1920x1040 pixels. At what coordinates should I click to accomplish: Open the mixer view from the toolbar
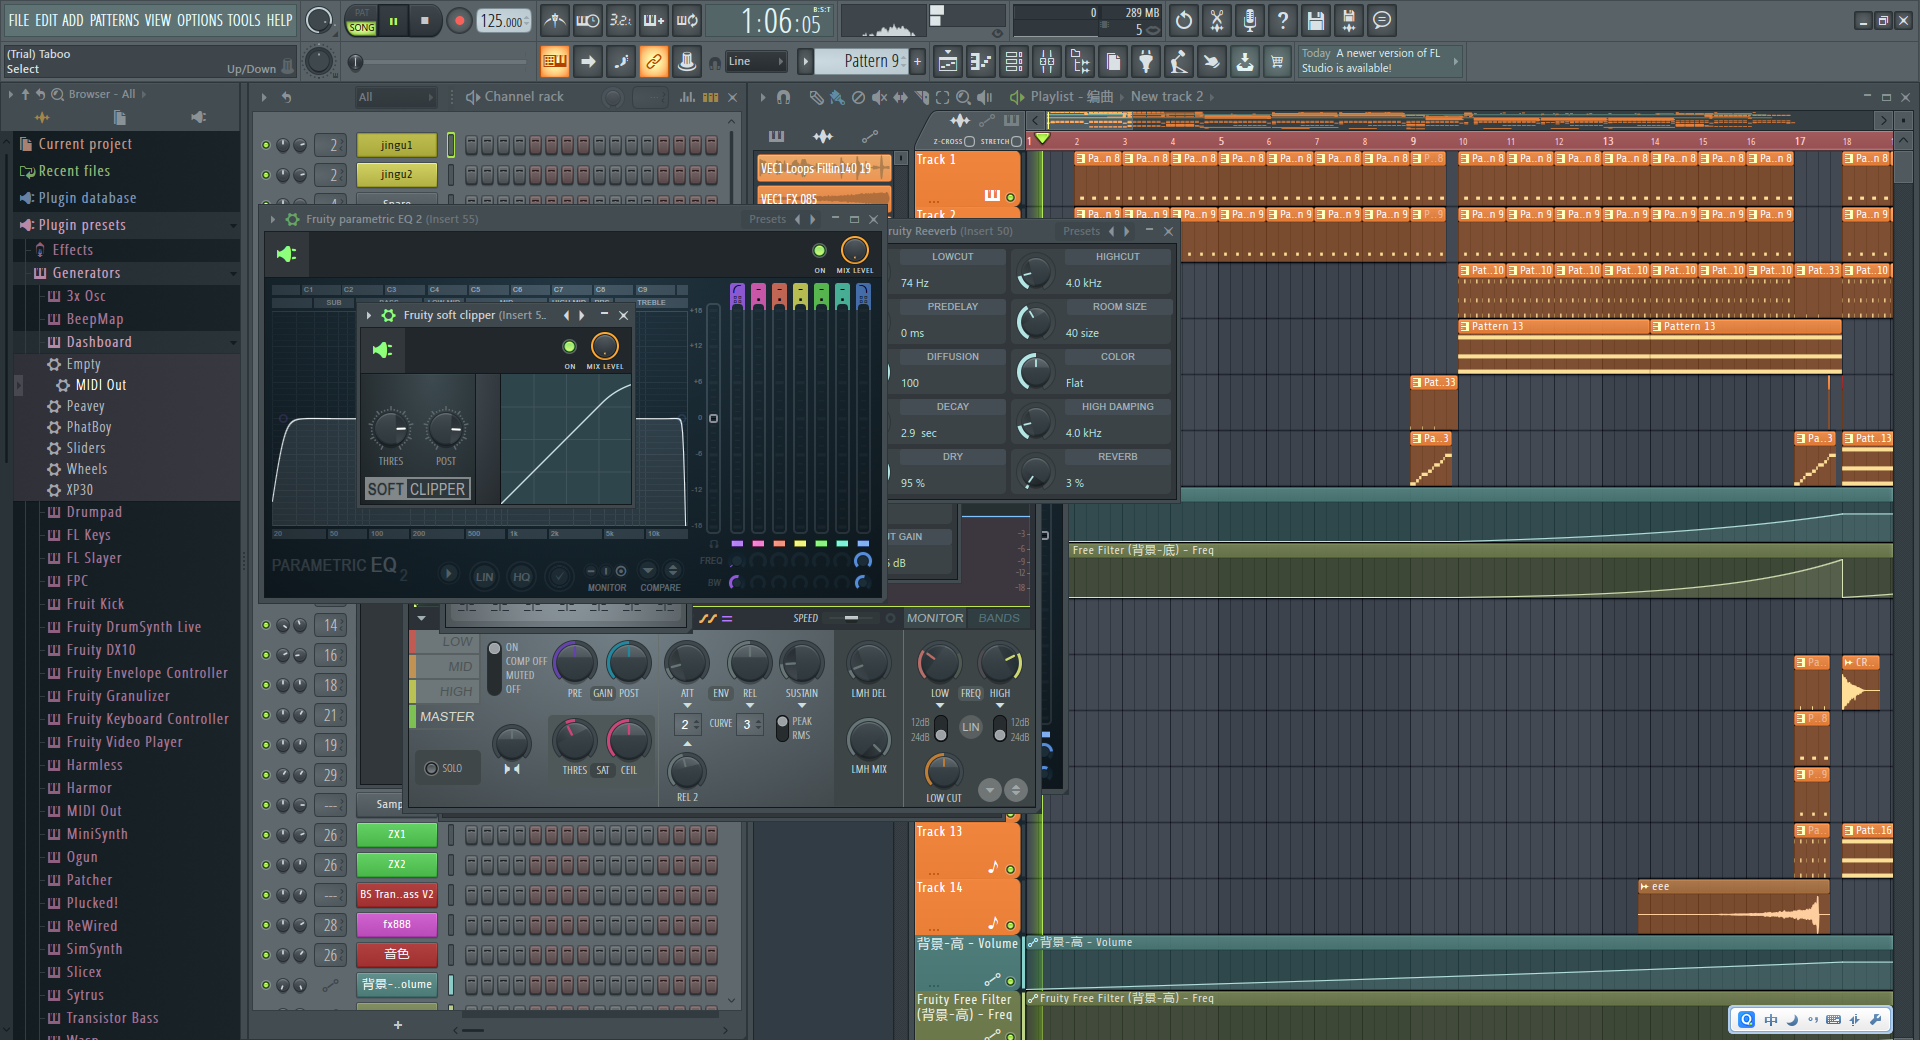click(x=1046, y=62)
